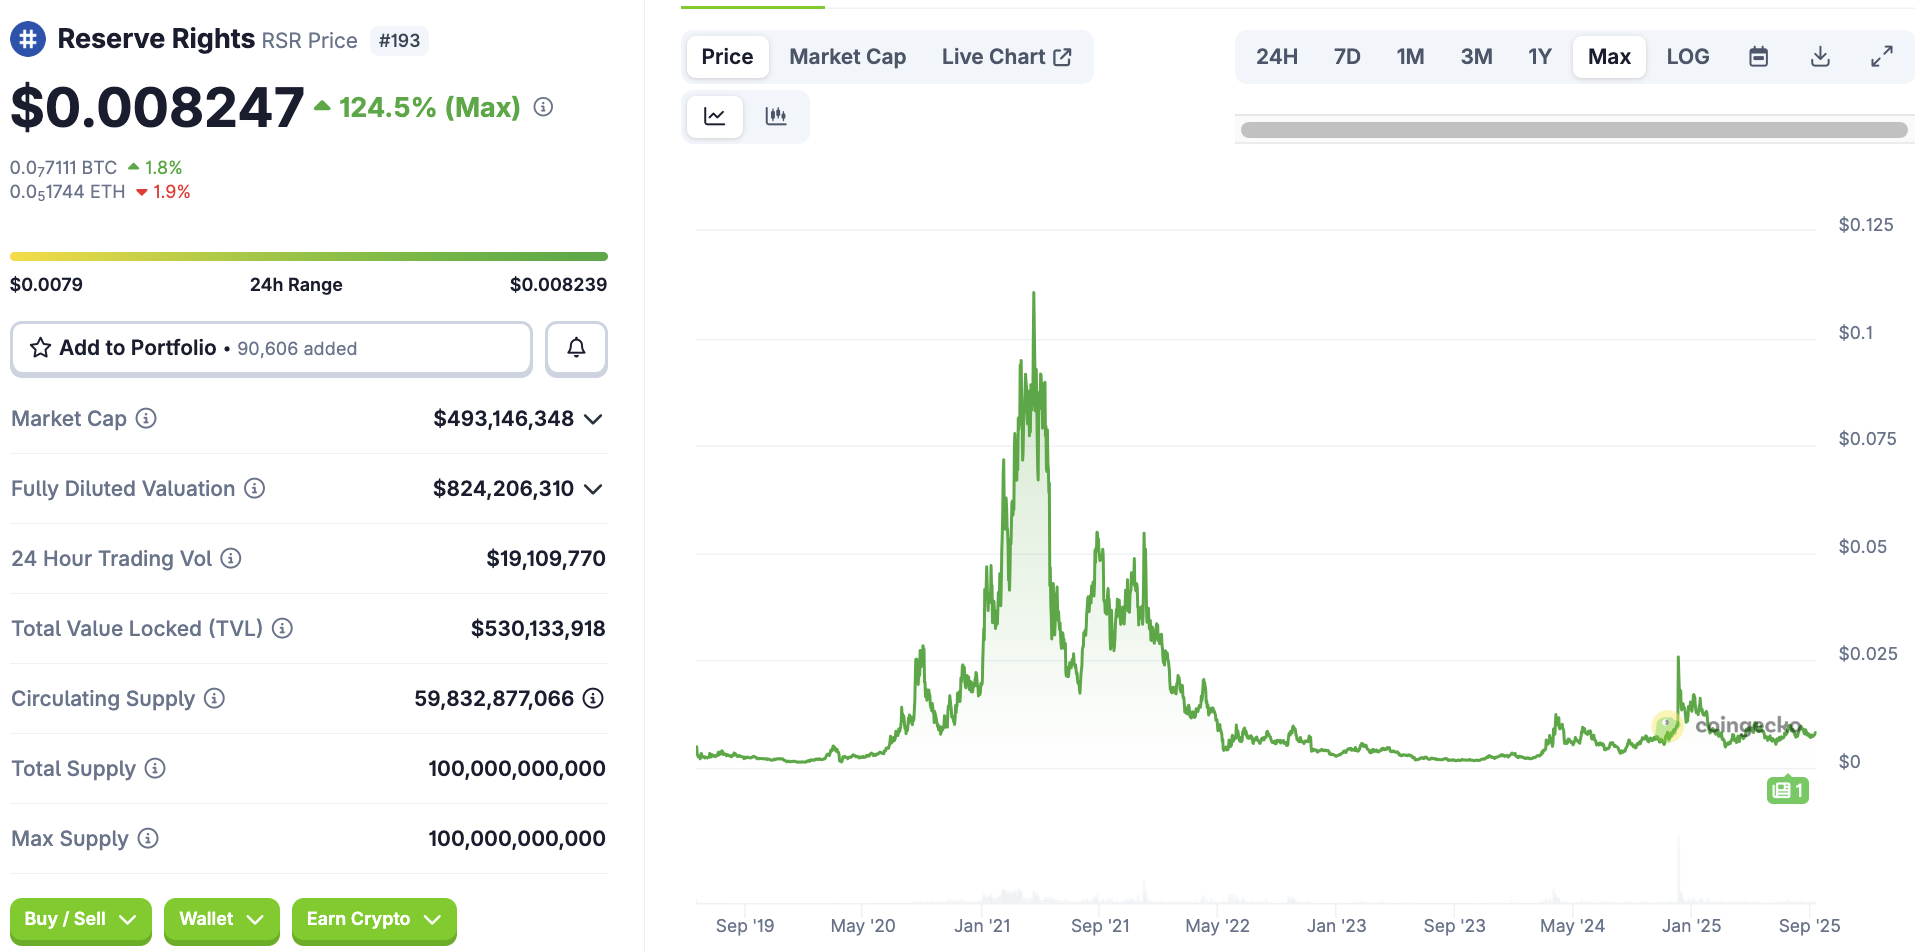Screen dimensions: 1920x952
Task: Switch to Market Cap chart tab
Action: (848, 57)
